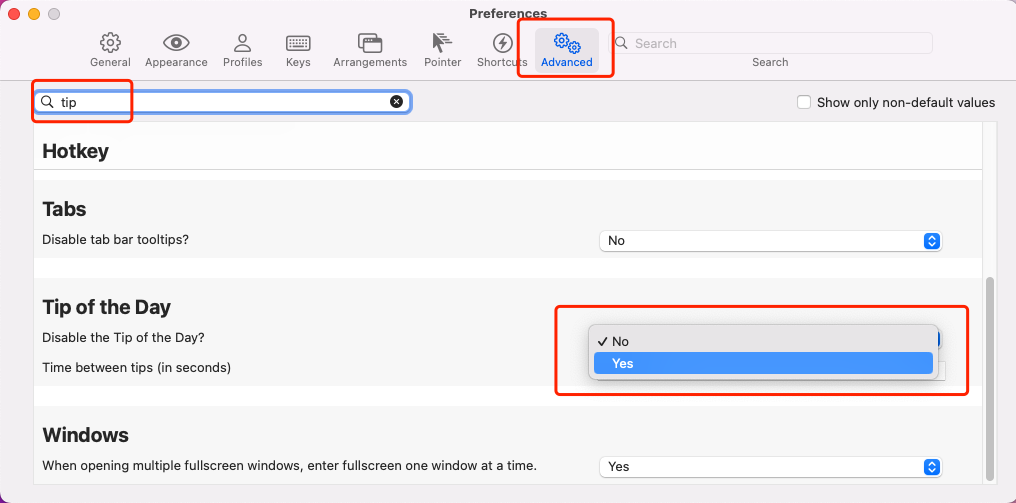Click the red close window button
Image resolution: width=1016 pixels, height=503 pixels.
[14, 14]
